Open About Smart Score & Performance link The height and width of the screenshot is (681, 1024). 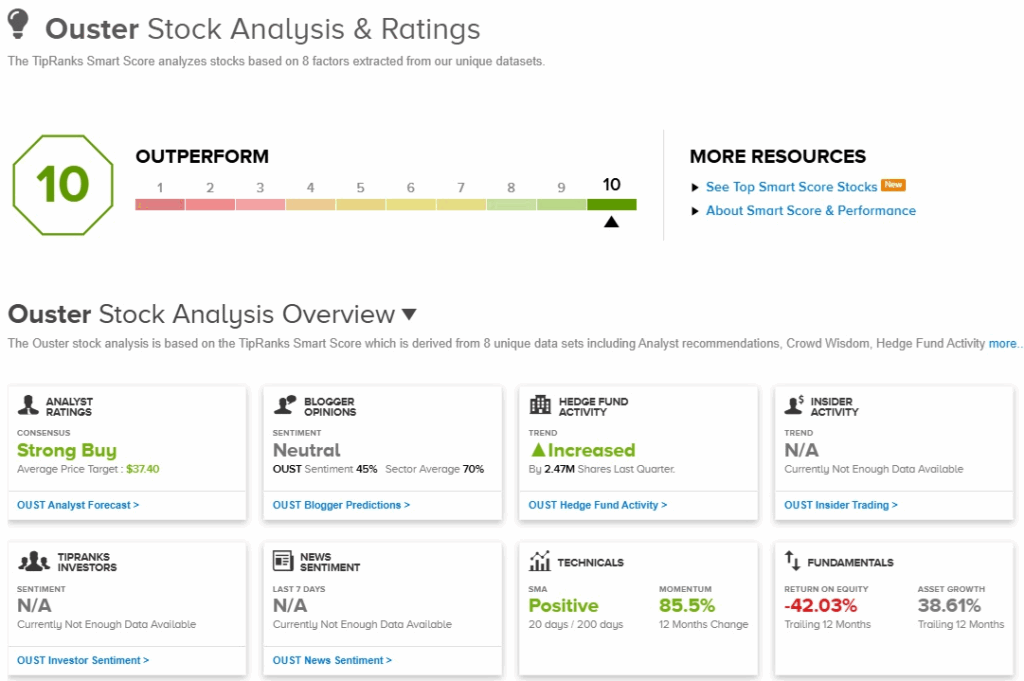point(810,211)
